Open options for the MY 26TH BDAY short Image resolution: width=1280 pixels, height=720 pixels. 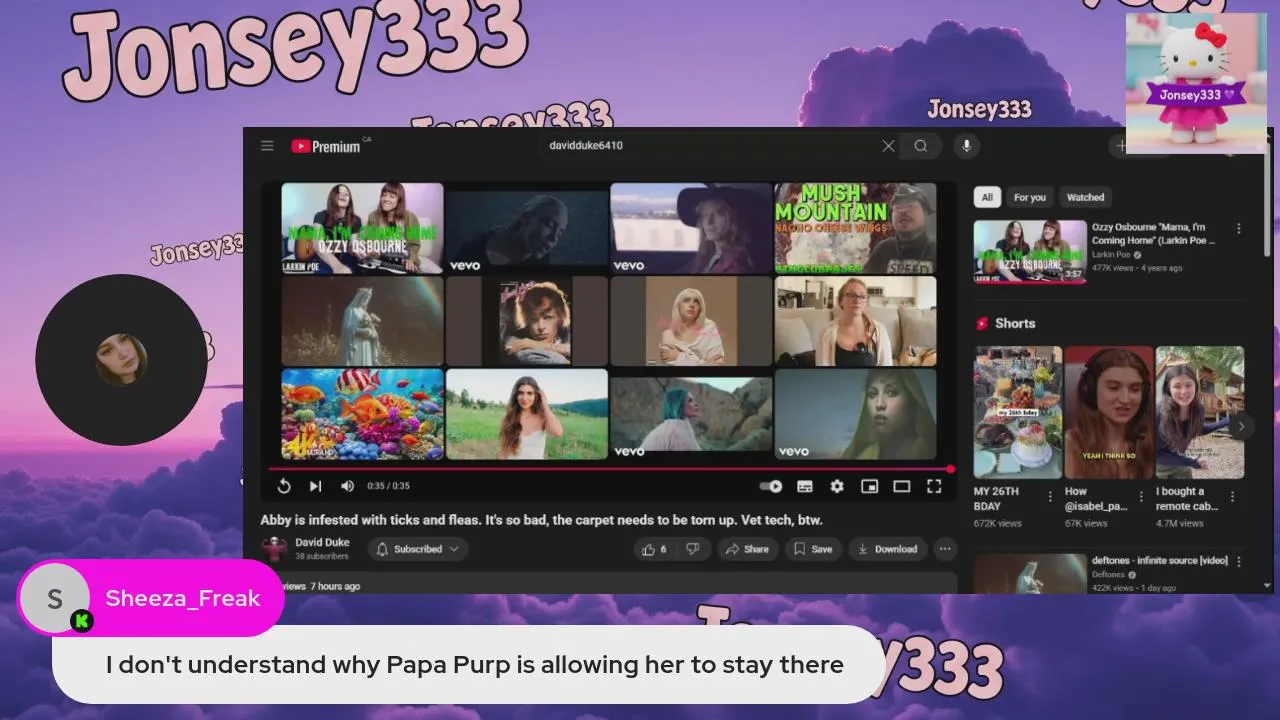pyautogui.click(x=1050, y=497)
